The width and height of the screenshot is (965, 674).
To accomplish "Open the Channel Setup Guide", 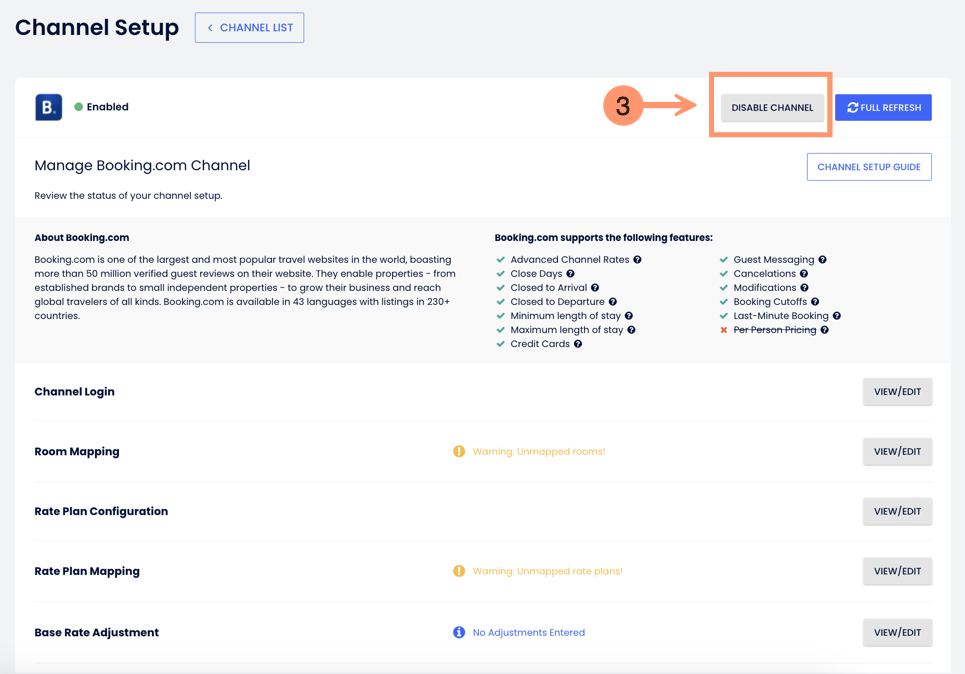I will click(868, 167).
